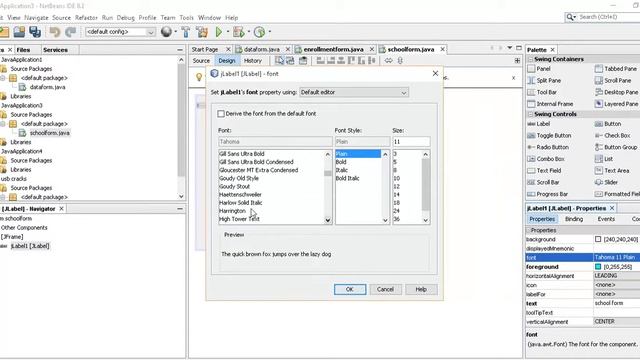Switch to the Source view tab
640x360 pixels.
point(201,61)
